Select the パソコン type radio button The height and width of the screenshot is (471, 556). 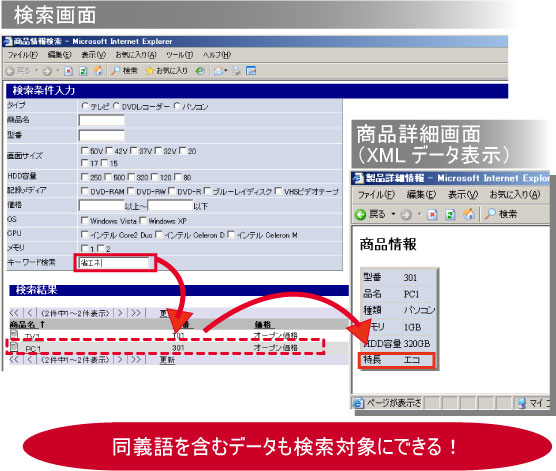tap(177, 106)
